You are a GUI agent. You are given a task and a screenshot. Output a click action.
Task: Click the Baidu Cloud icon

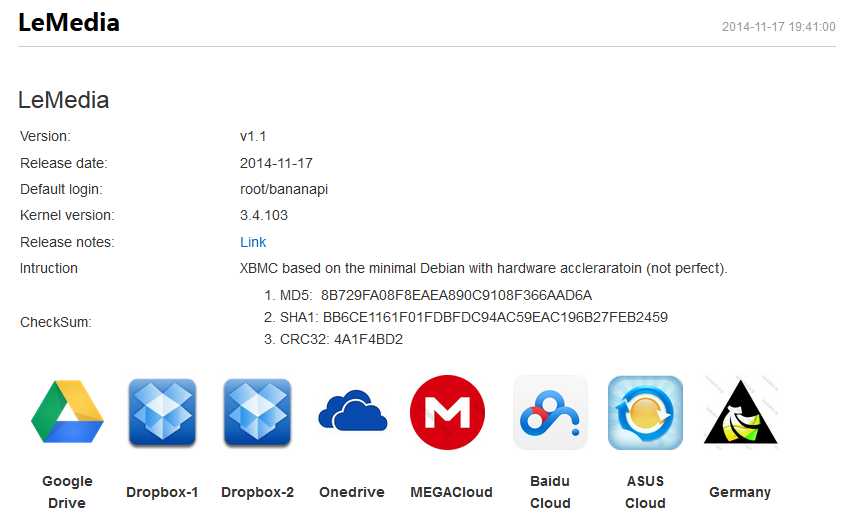(550, 412)
